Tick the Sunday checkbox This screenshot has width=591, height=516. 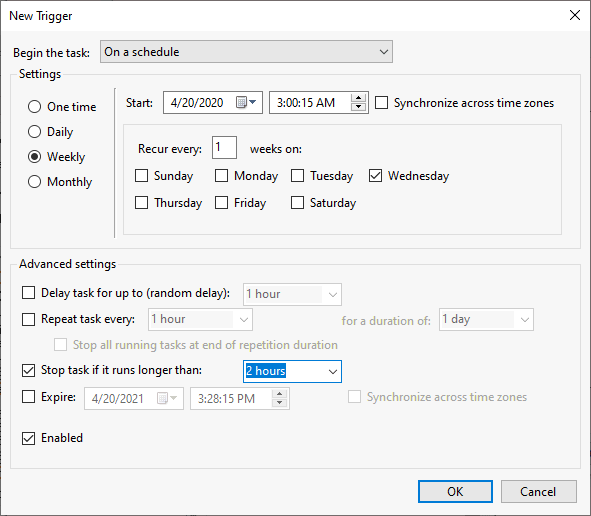pyautogui.click(x=141, y=176)
